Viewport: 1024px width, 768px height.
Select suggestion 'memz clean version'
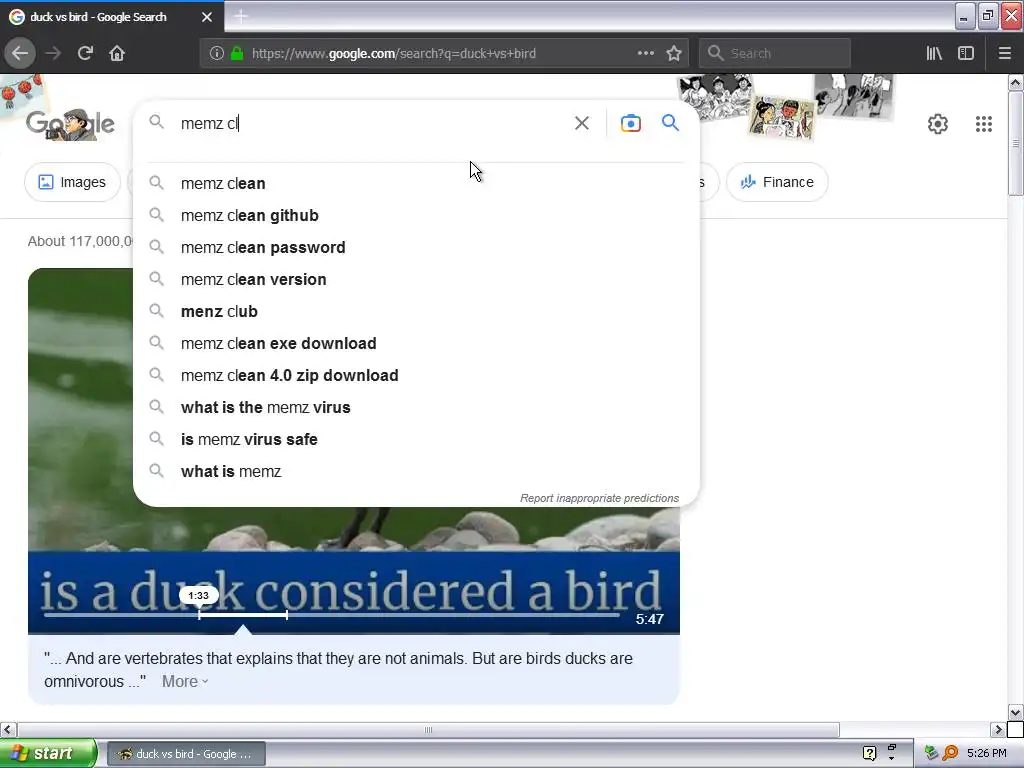pyautogui.click(x=416, y=280)
